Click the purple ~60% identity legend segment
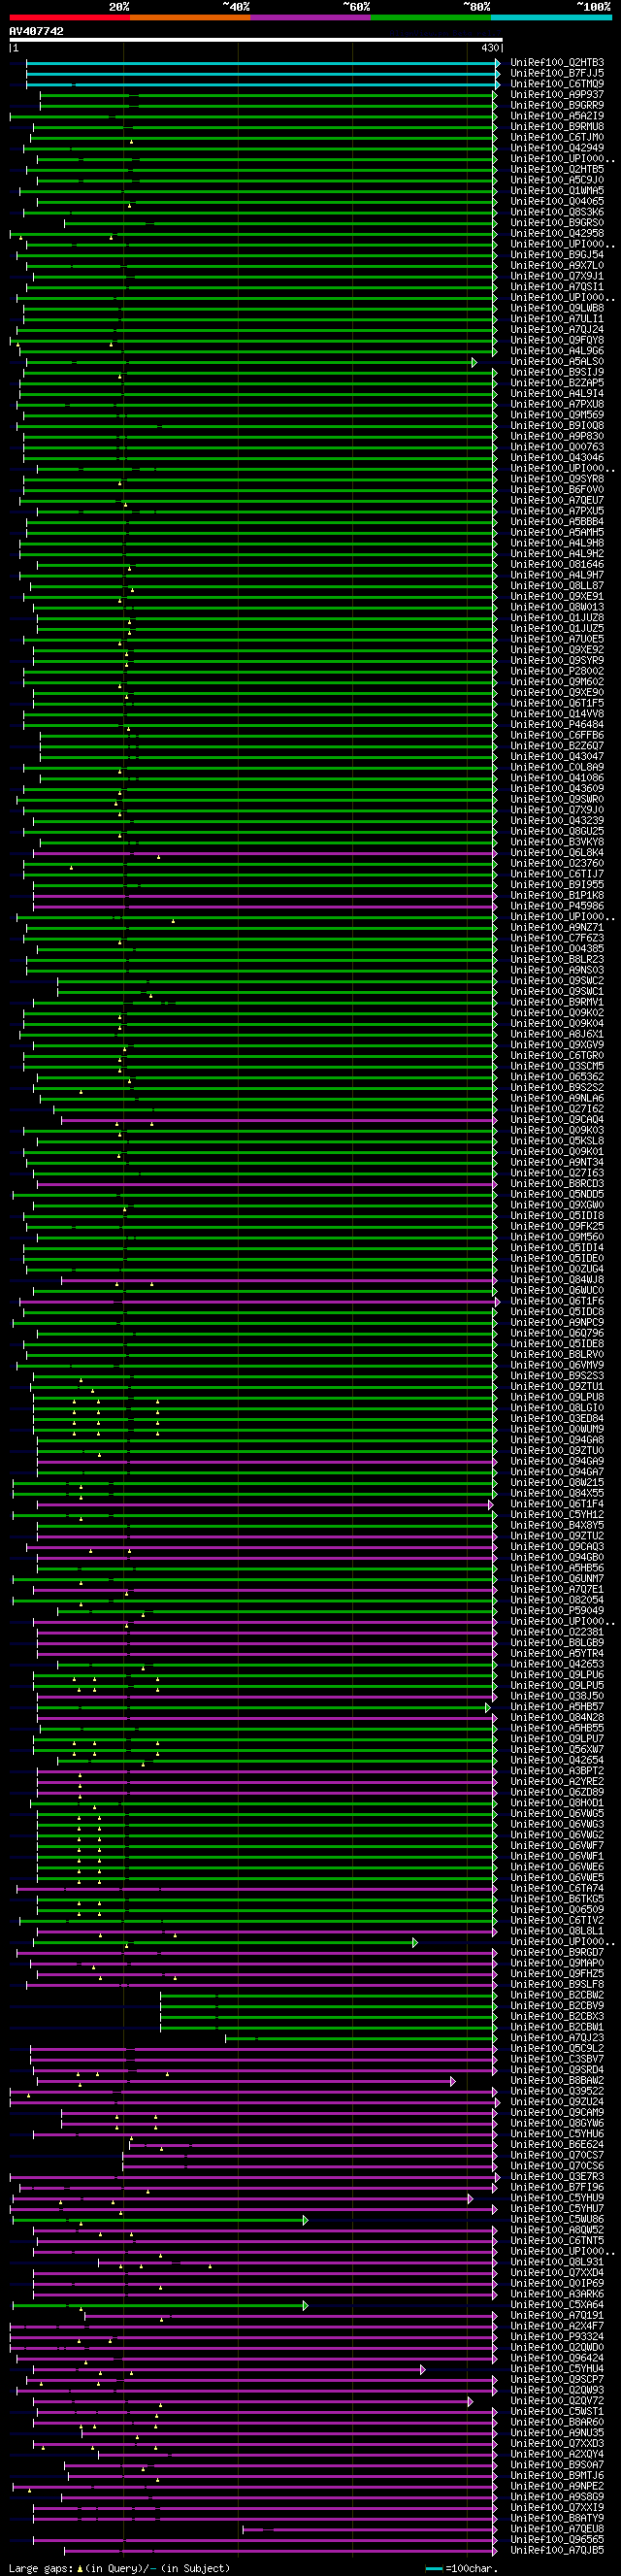The image size is (621, 2576). 311,17
